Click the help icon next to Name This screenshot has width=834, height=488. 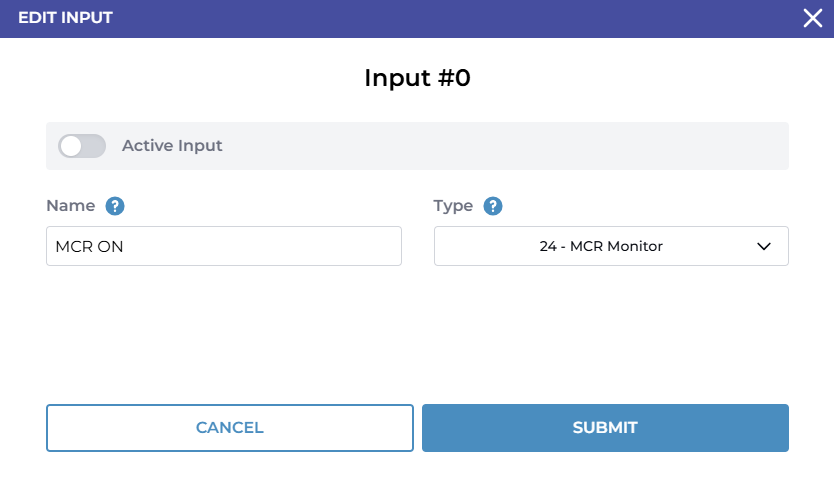tap(115, 206)
